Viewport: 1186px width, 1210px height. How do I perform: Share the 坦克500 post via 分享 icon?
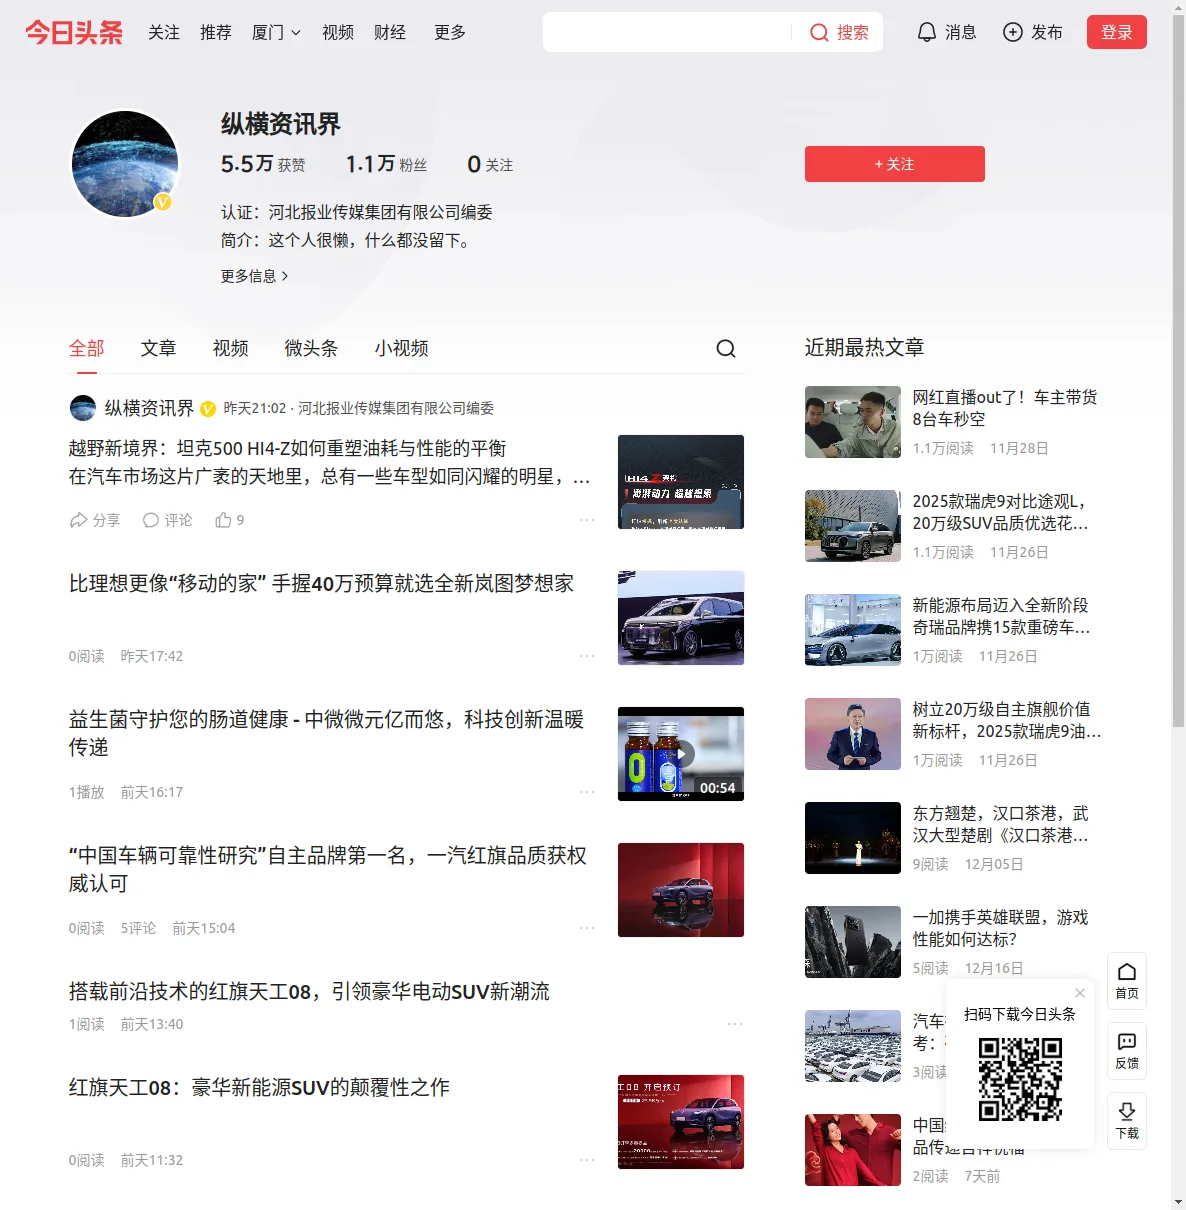[95, 520]
